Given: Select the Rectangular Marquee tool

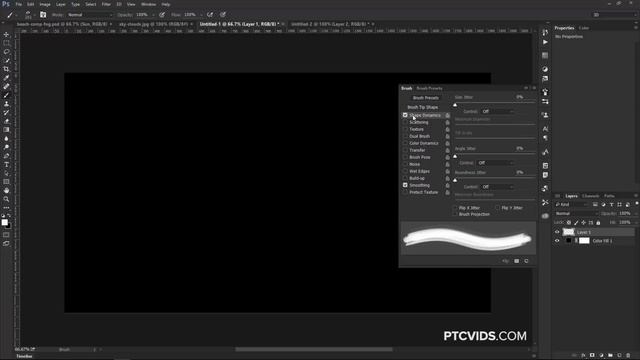Looking at the screenshot, I should click(x=6, y=43).
